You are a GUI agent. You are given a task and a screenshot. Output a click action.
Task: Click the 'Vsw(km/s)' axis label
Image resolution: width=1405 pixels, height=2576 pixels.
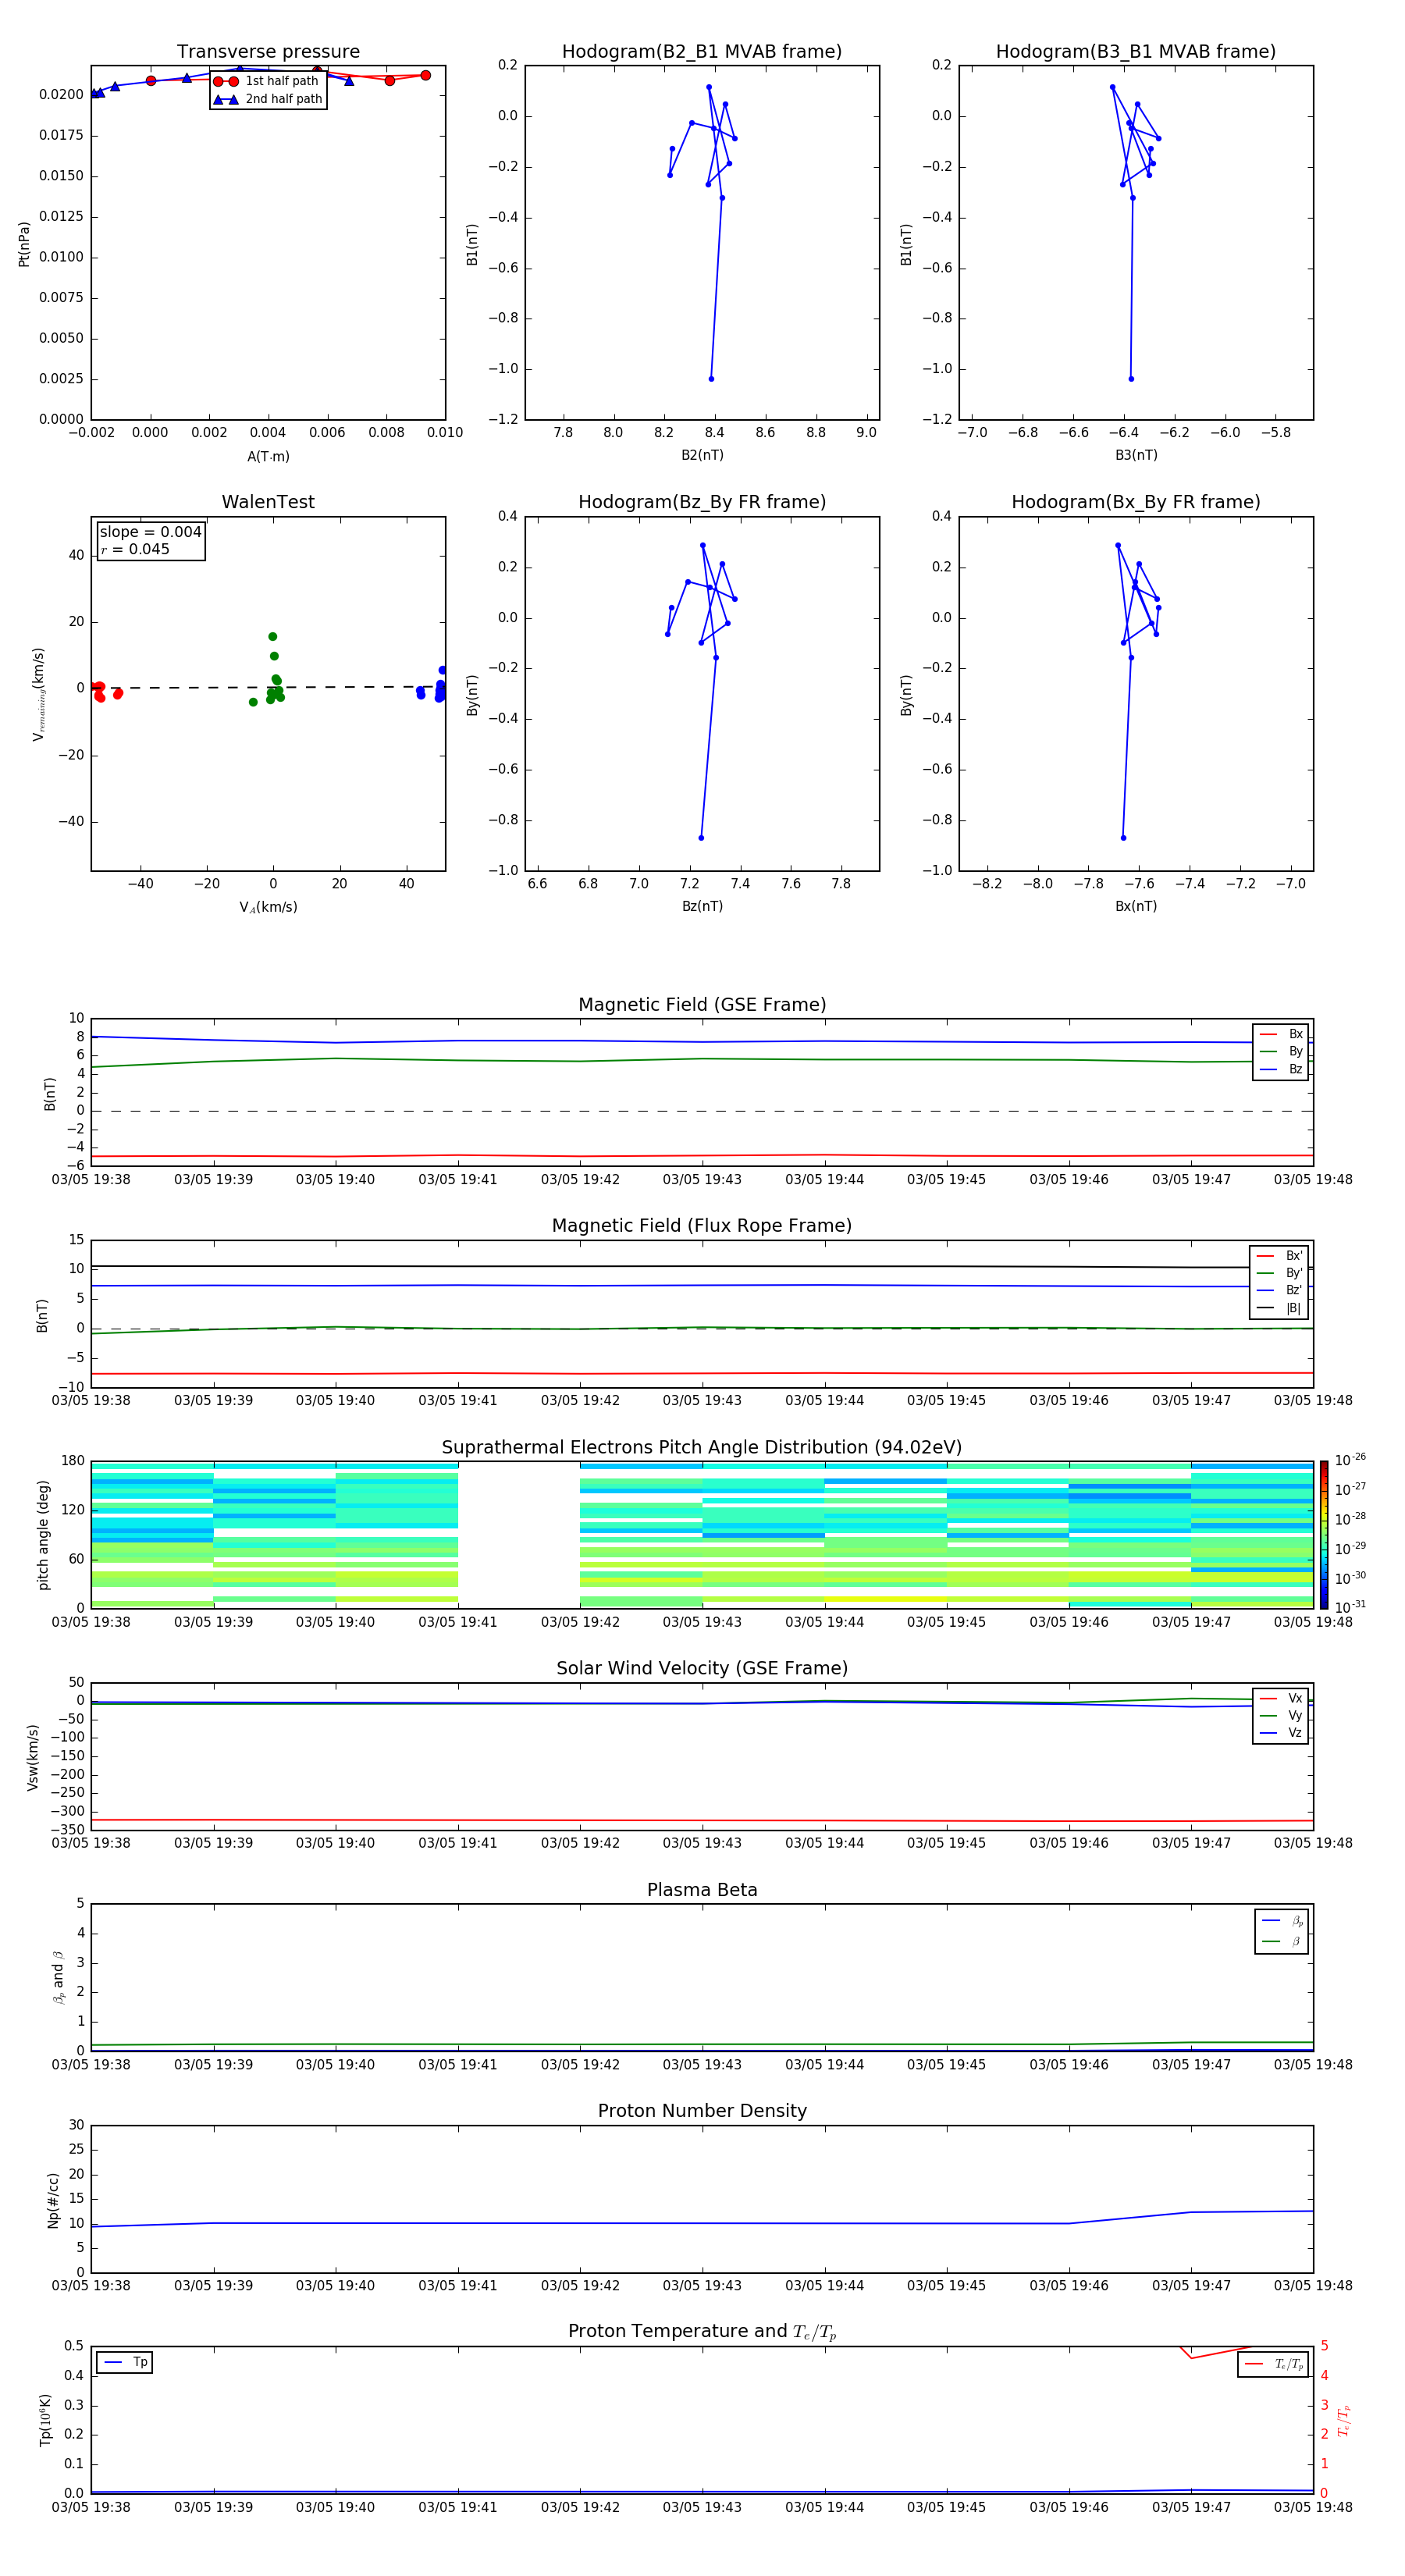(x=32, y=1757)
